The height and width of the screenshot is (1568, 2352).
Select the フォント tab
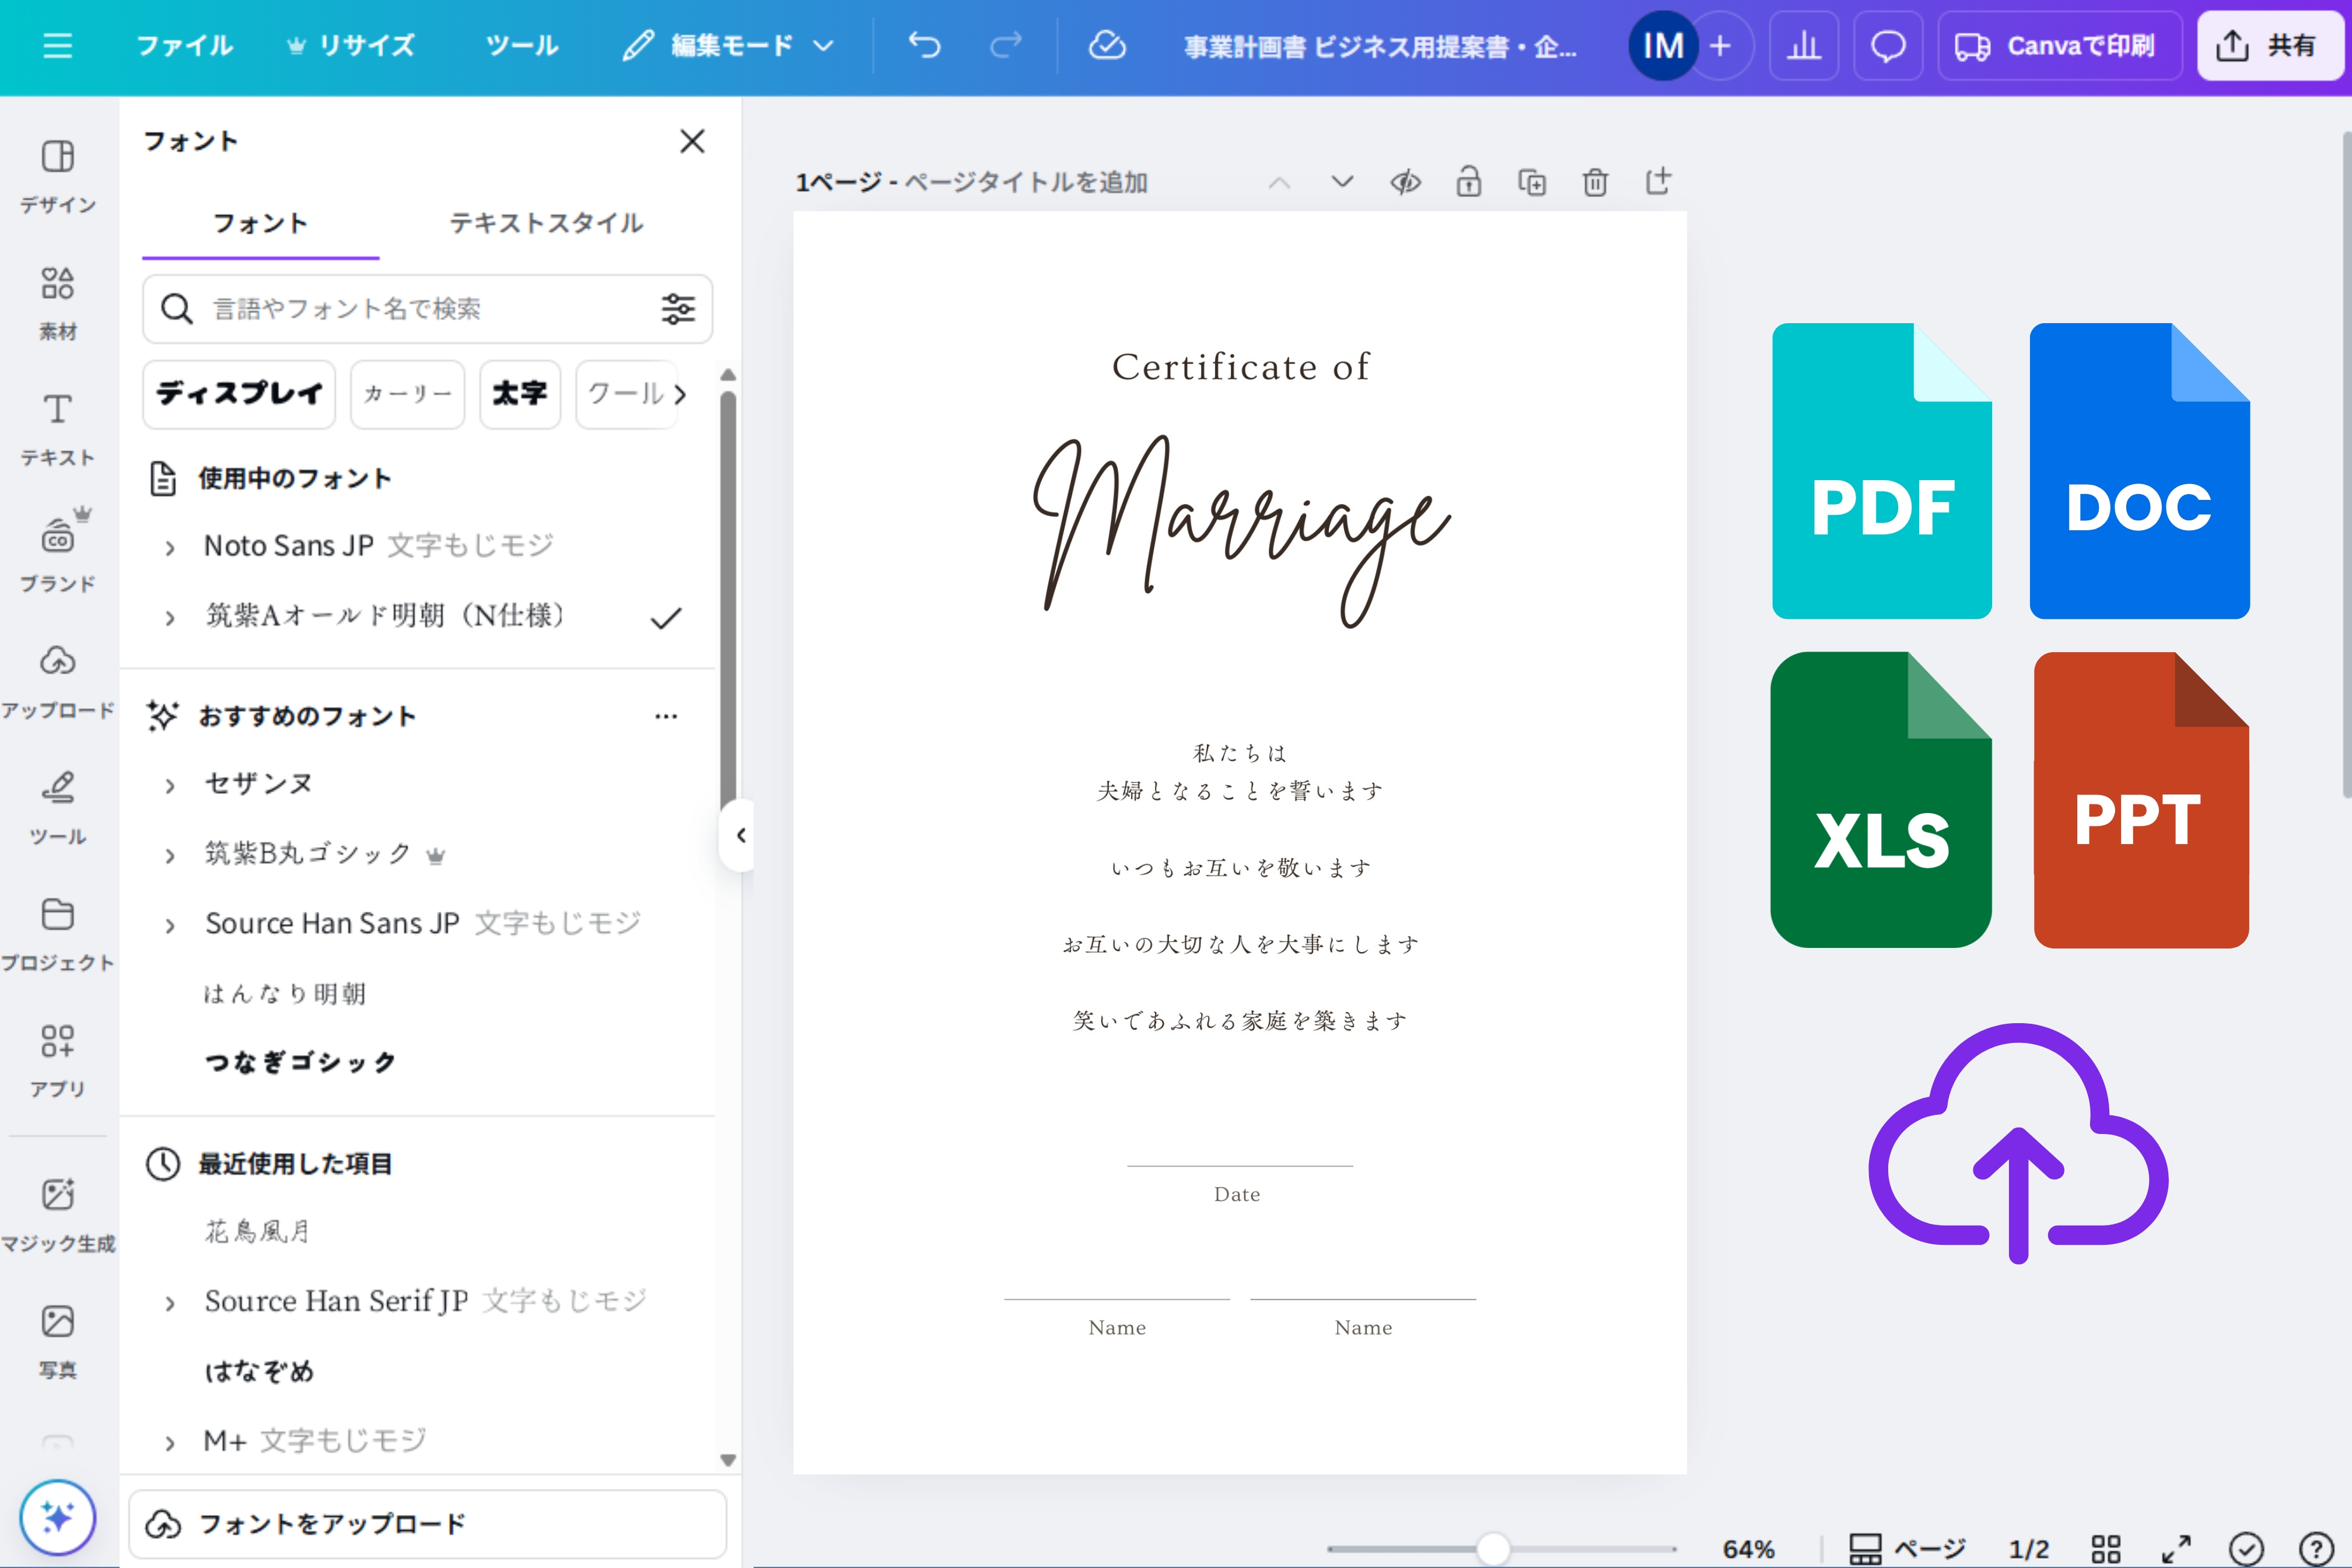click(x=260, y=223)
